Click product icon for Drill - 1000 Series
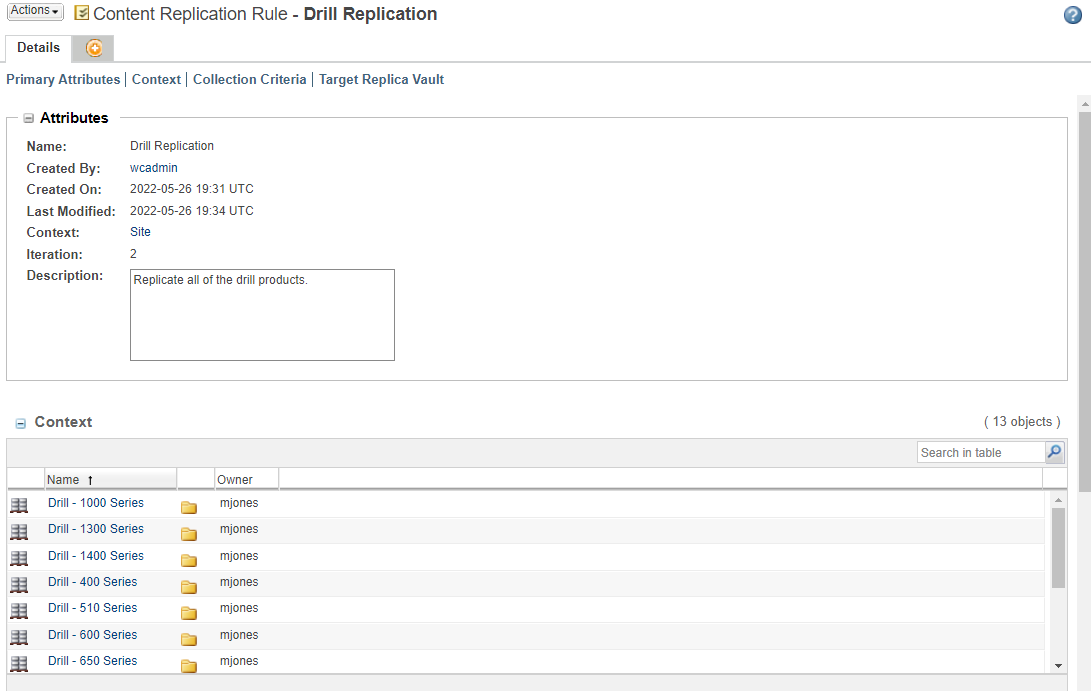Screen dimensions: 1091x691 tap(19, 505)
